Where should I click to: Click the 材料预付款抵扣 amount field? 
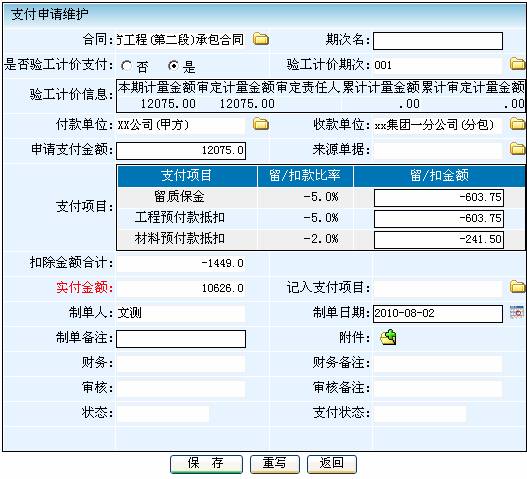point(439,240)
